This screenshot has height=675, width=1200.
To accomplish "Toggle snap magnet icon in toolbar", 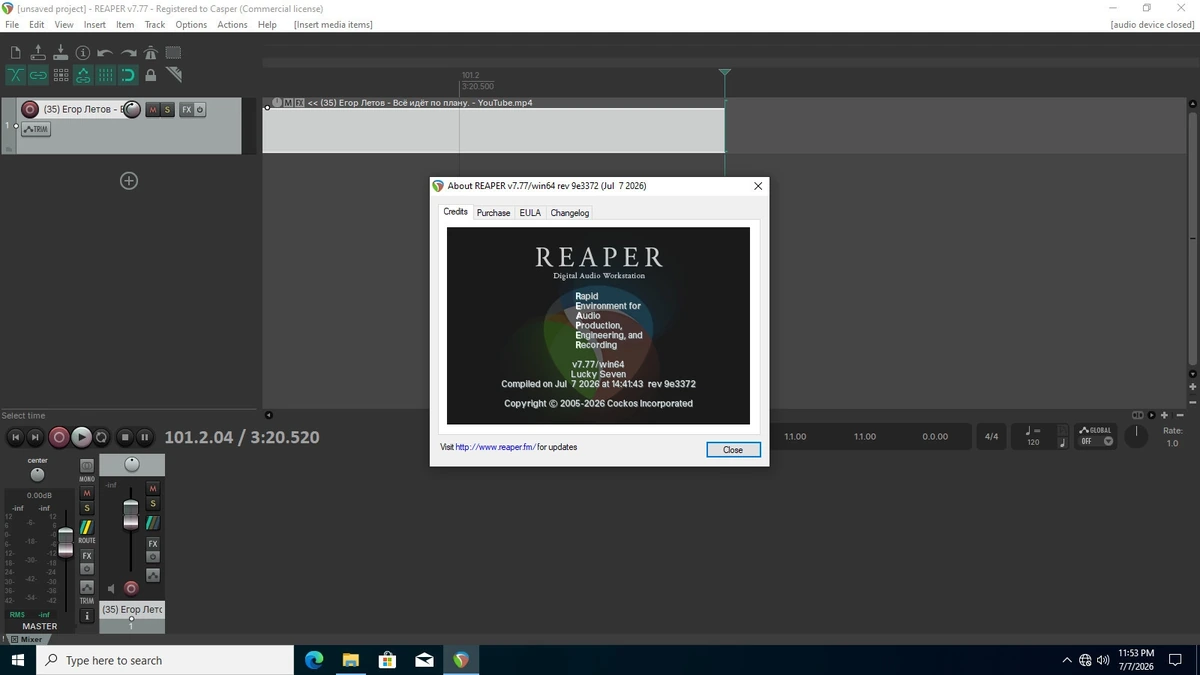I will (x=128, y=75).
